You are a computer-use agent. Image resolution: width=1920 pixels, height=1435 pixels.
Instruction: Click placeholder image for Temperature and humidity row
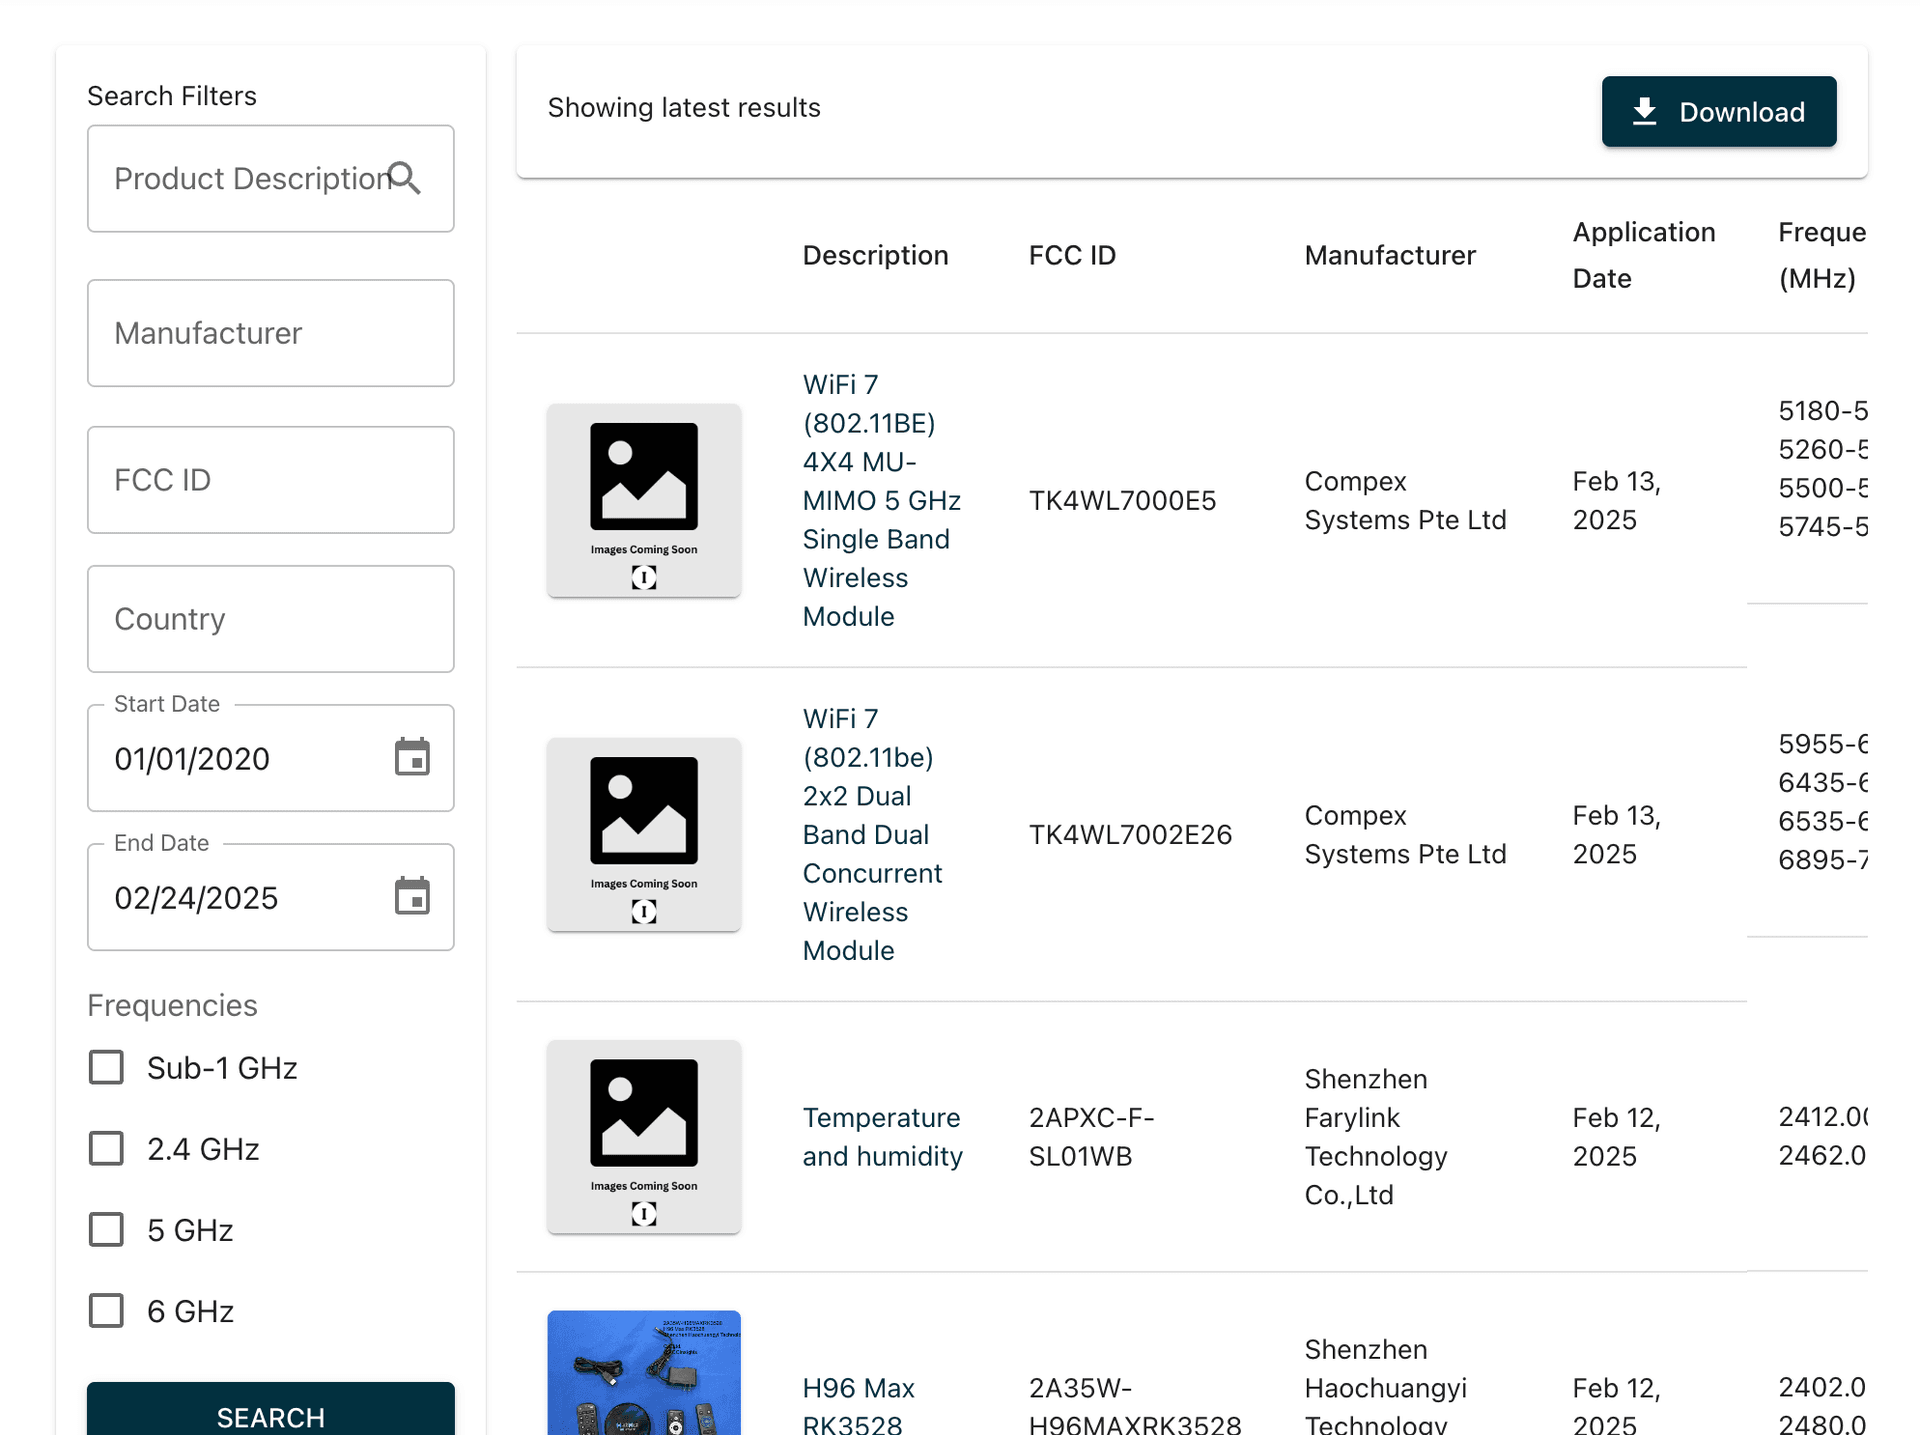click(644, 1136)
